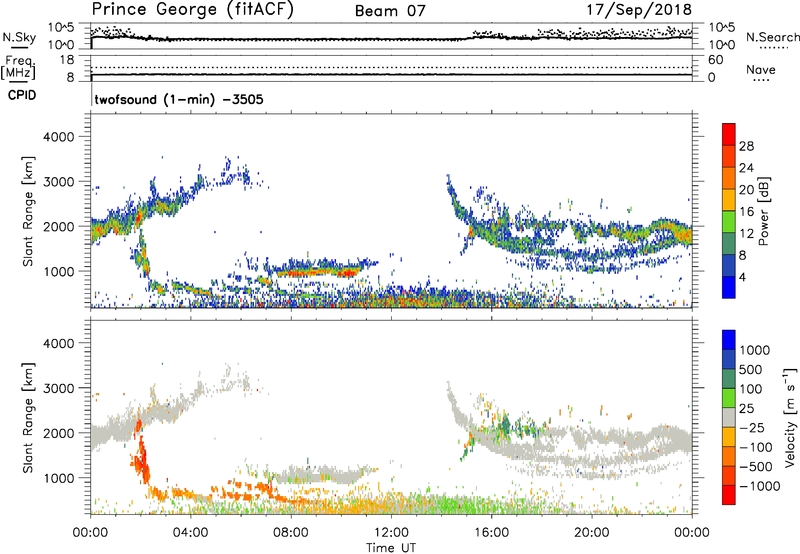Click the '-1000' tick on the velocity scale
Viewport: 800px width, 554px height.
759,486
